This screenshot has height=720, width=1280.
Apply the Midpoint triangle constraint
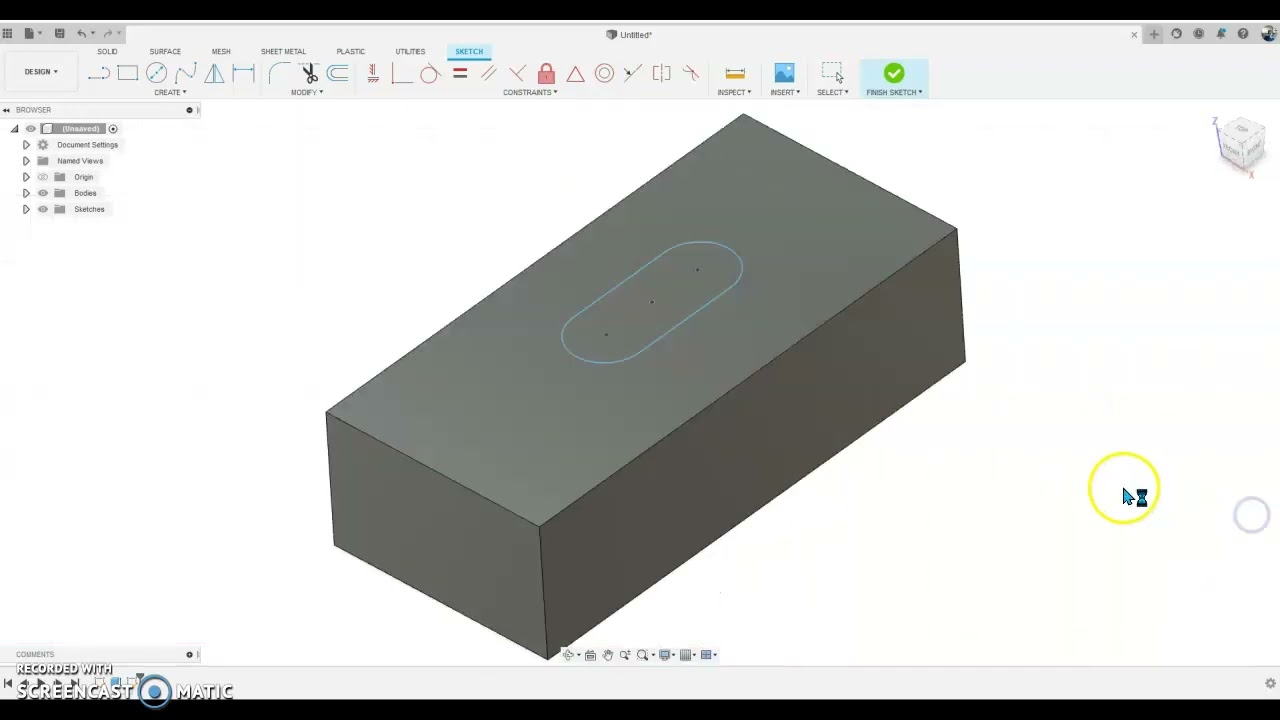[x=575, y=73]
